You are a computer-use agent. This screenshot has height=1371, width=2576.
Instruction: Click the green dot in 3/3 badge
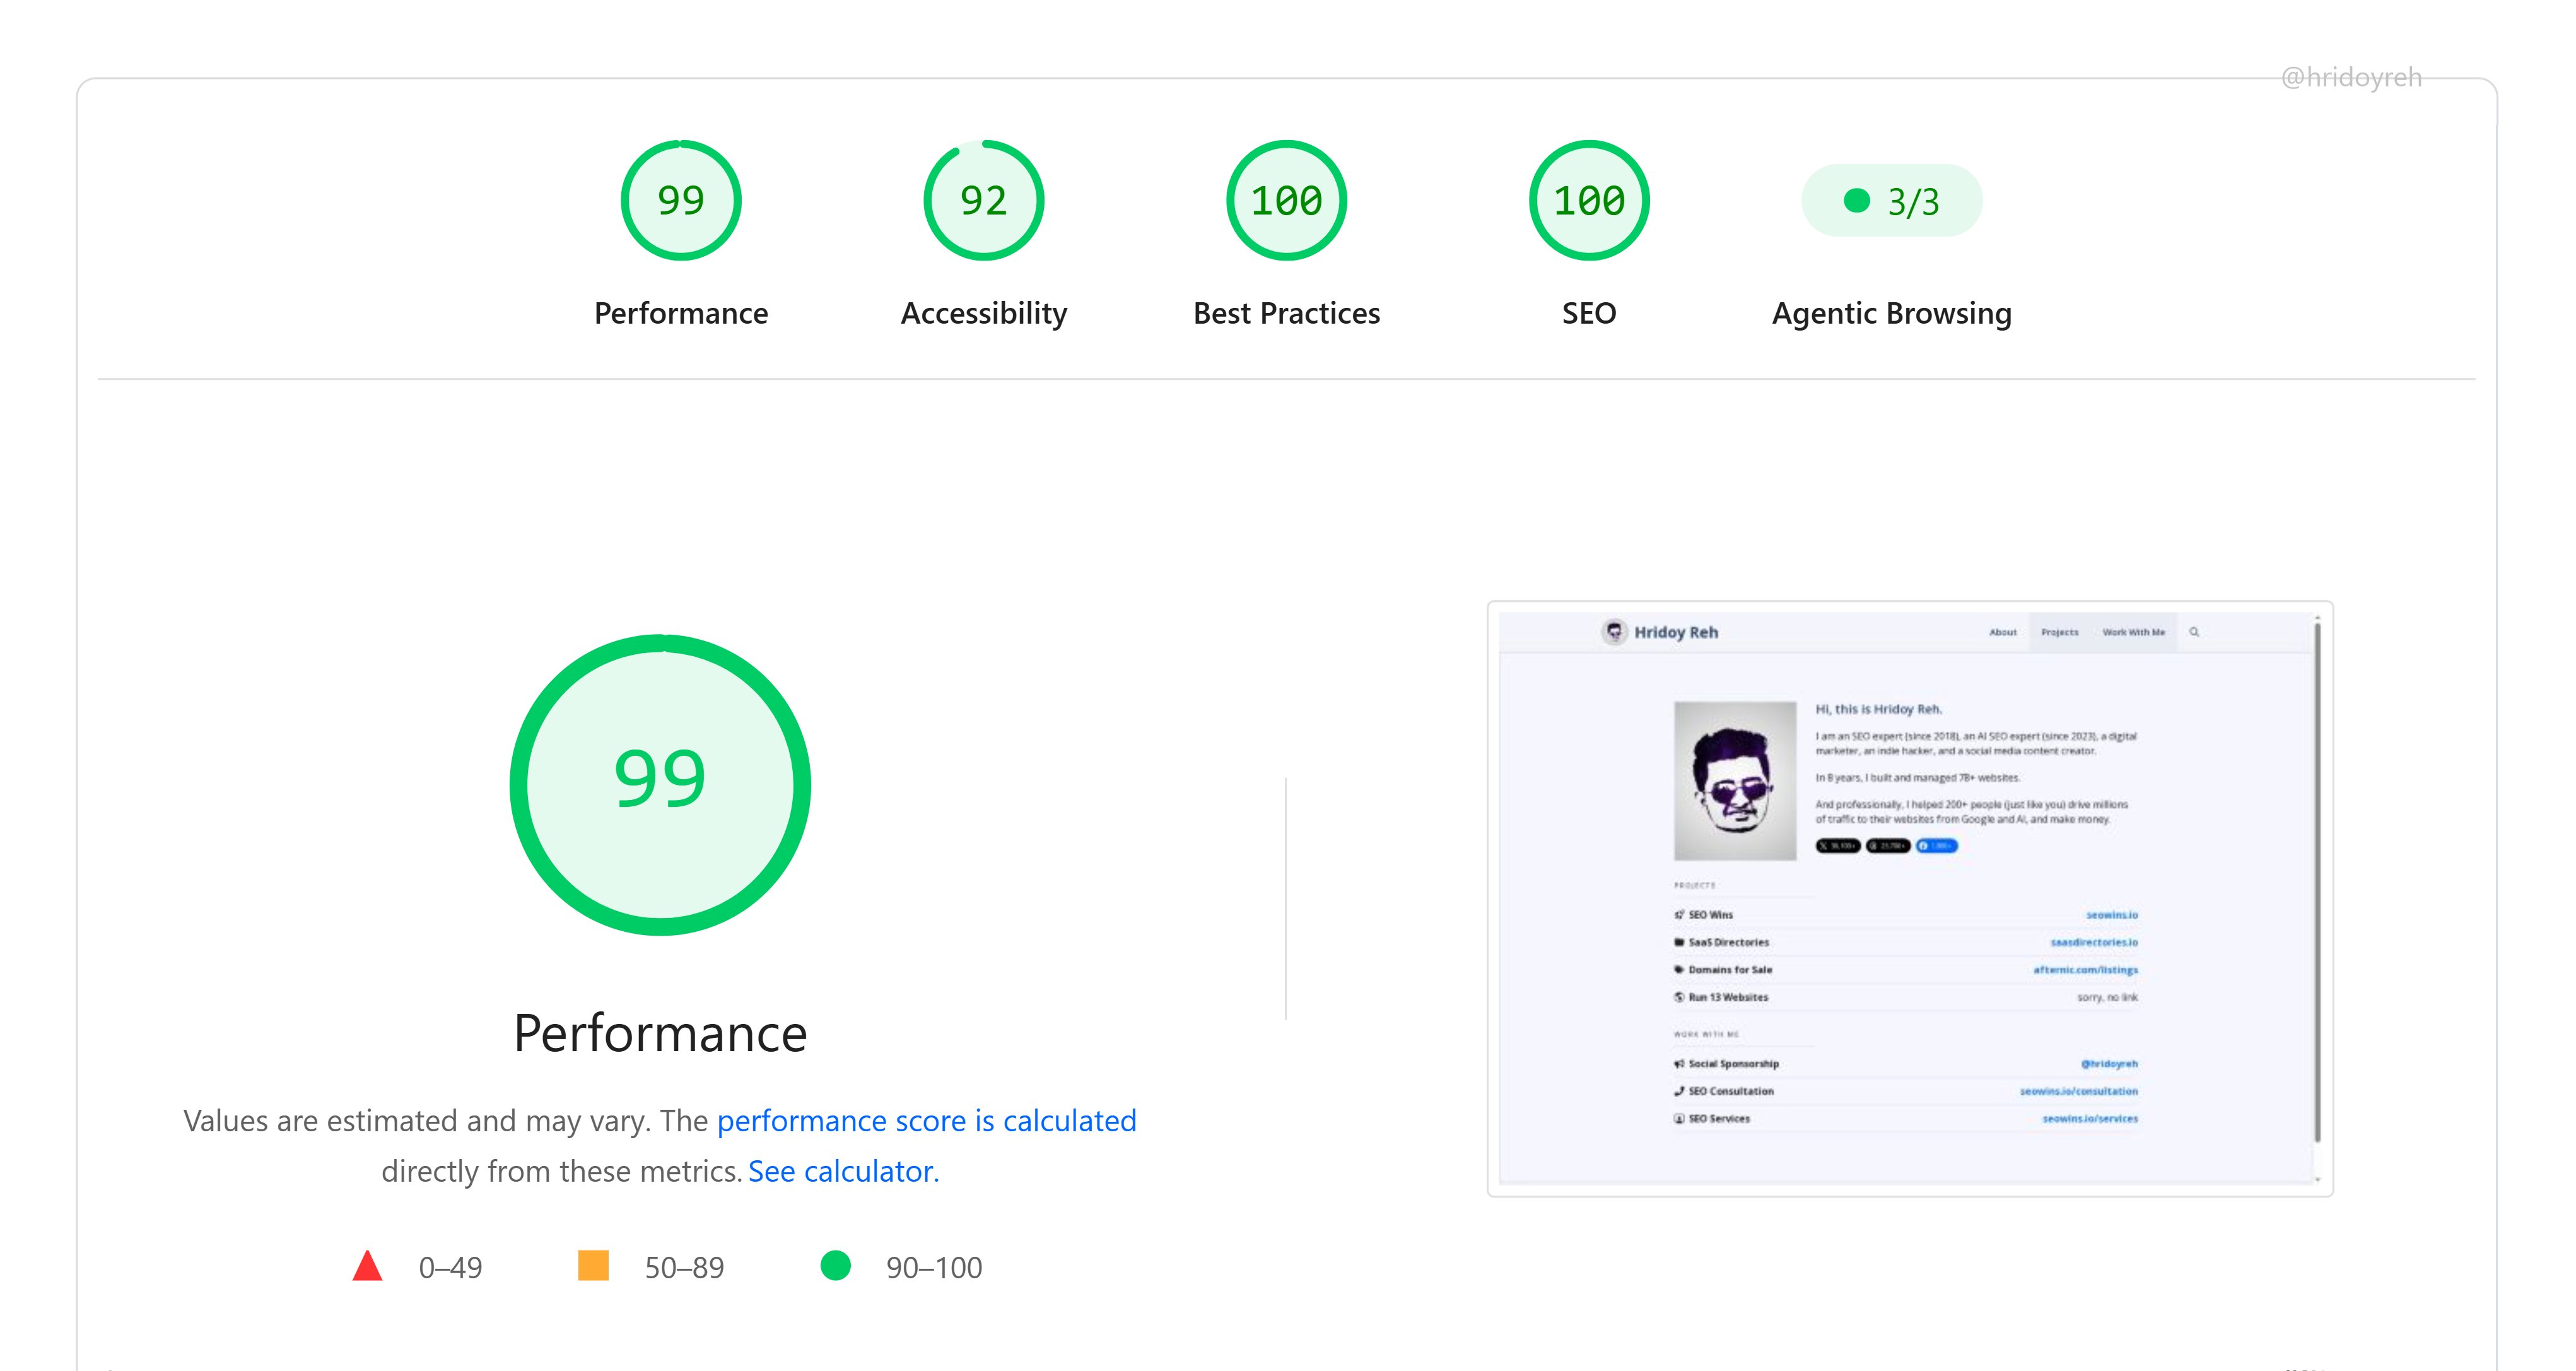(x=1857, y=201)
